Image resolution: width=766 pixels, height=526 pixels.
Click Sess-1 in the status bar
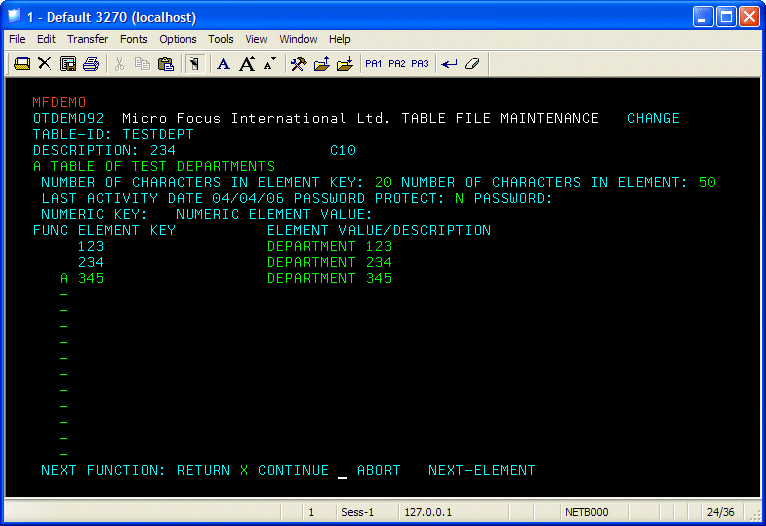coord(358,512)
